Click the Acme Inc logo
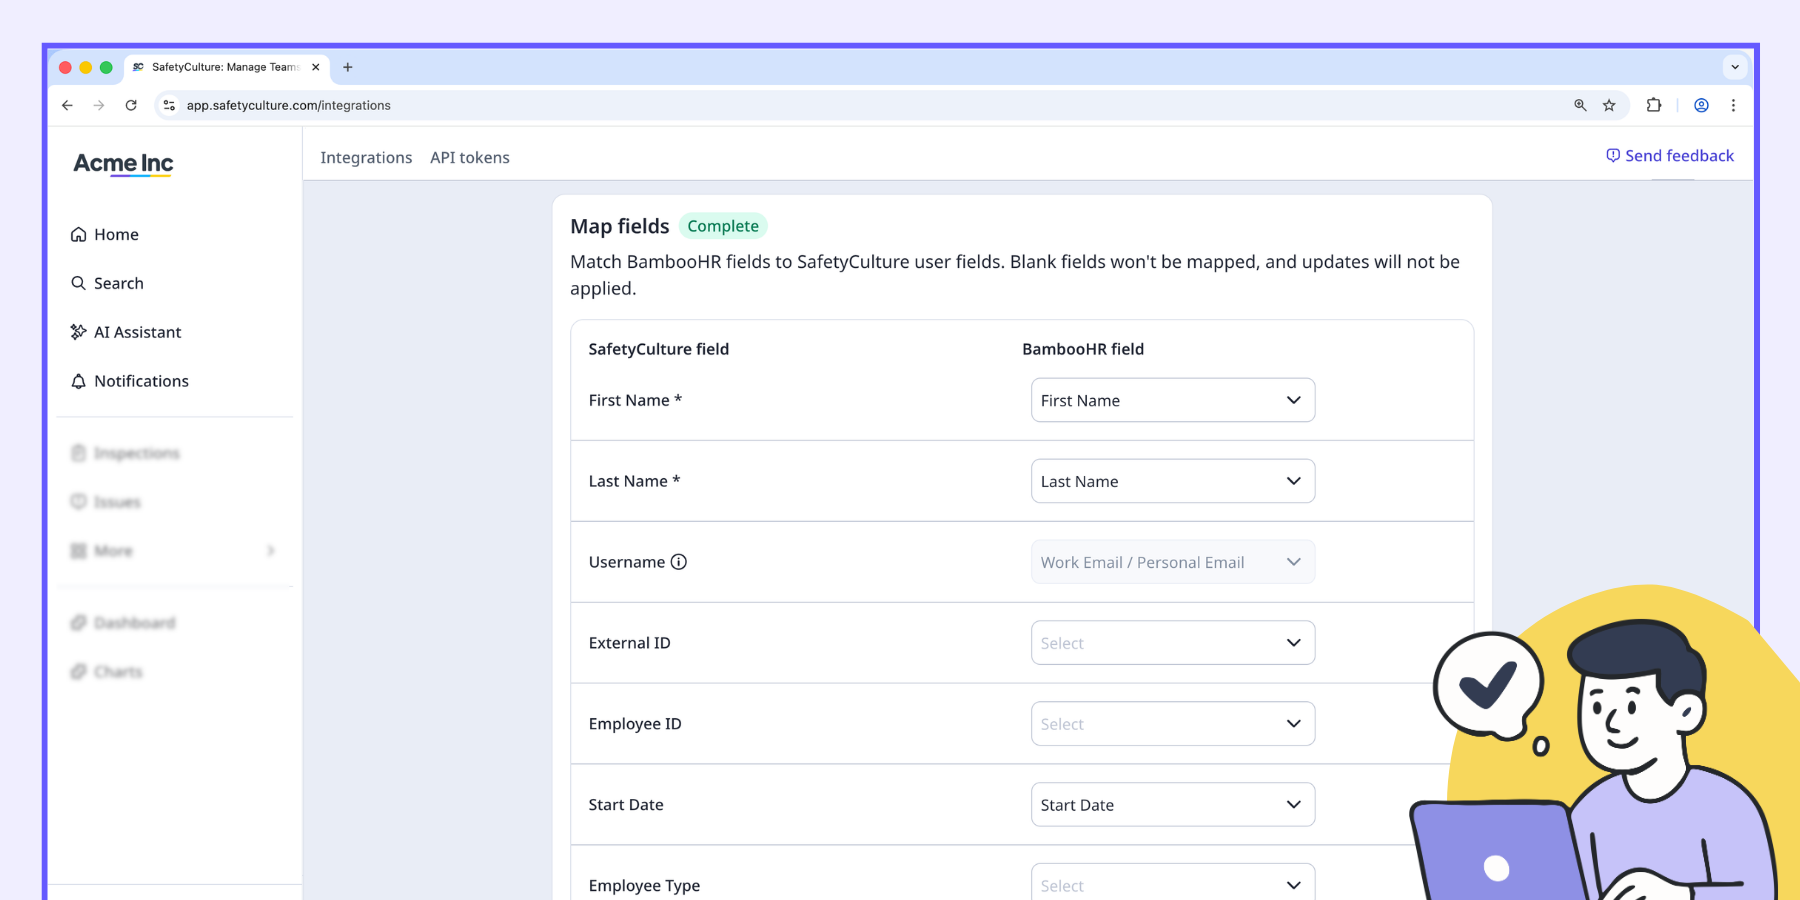Viewport: 1800px width, 900px height. (x=123, y=164)
